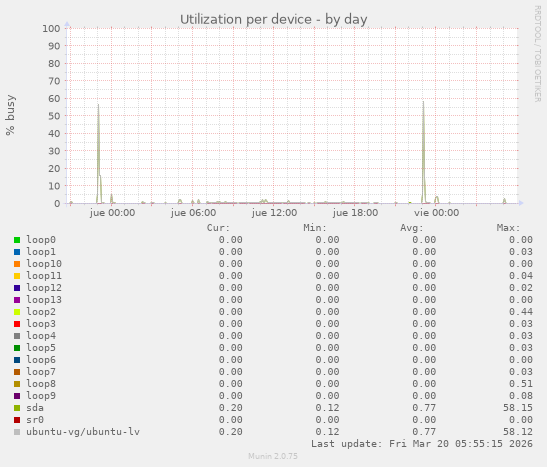Click the loop4 gray legend swatch
The image size is (547, 467).
pos(17,336)
